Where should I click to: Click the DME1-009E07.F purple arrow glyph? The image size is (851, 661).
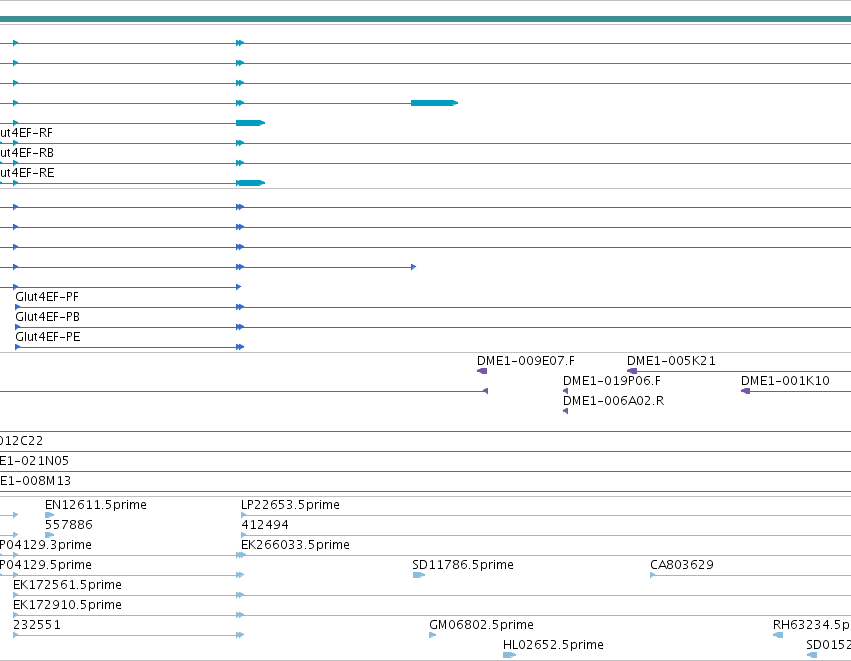pos(482,371)
